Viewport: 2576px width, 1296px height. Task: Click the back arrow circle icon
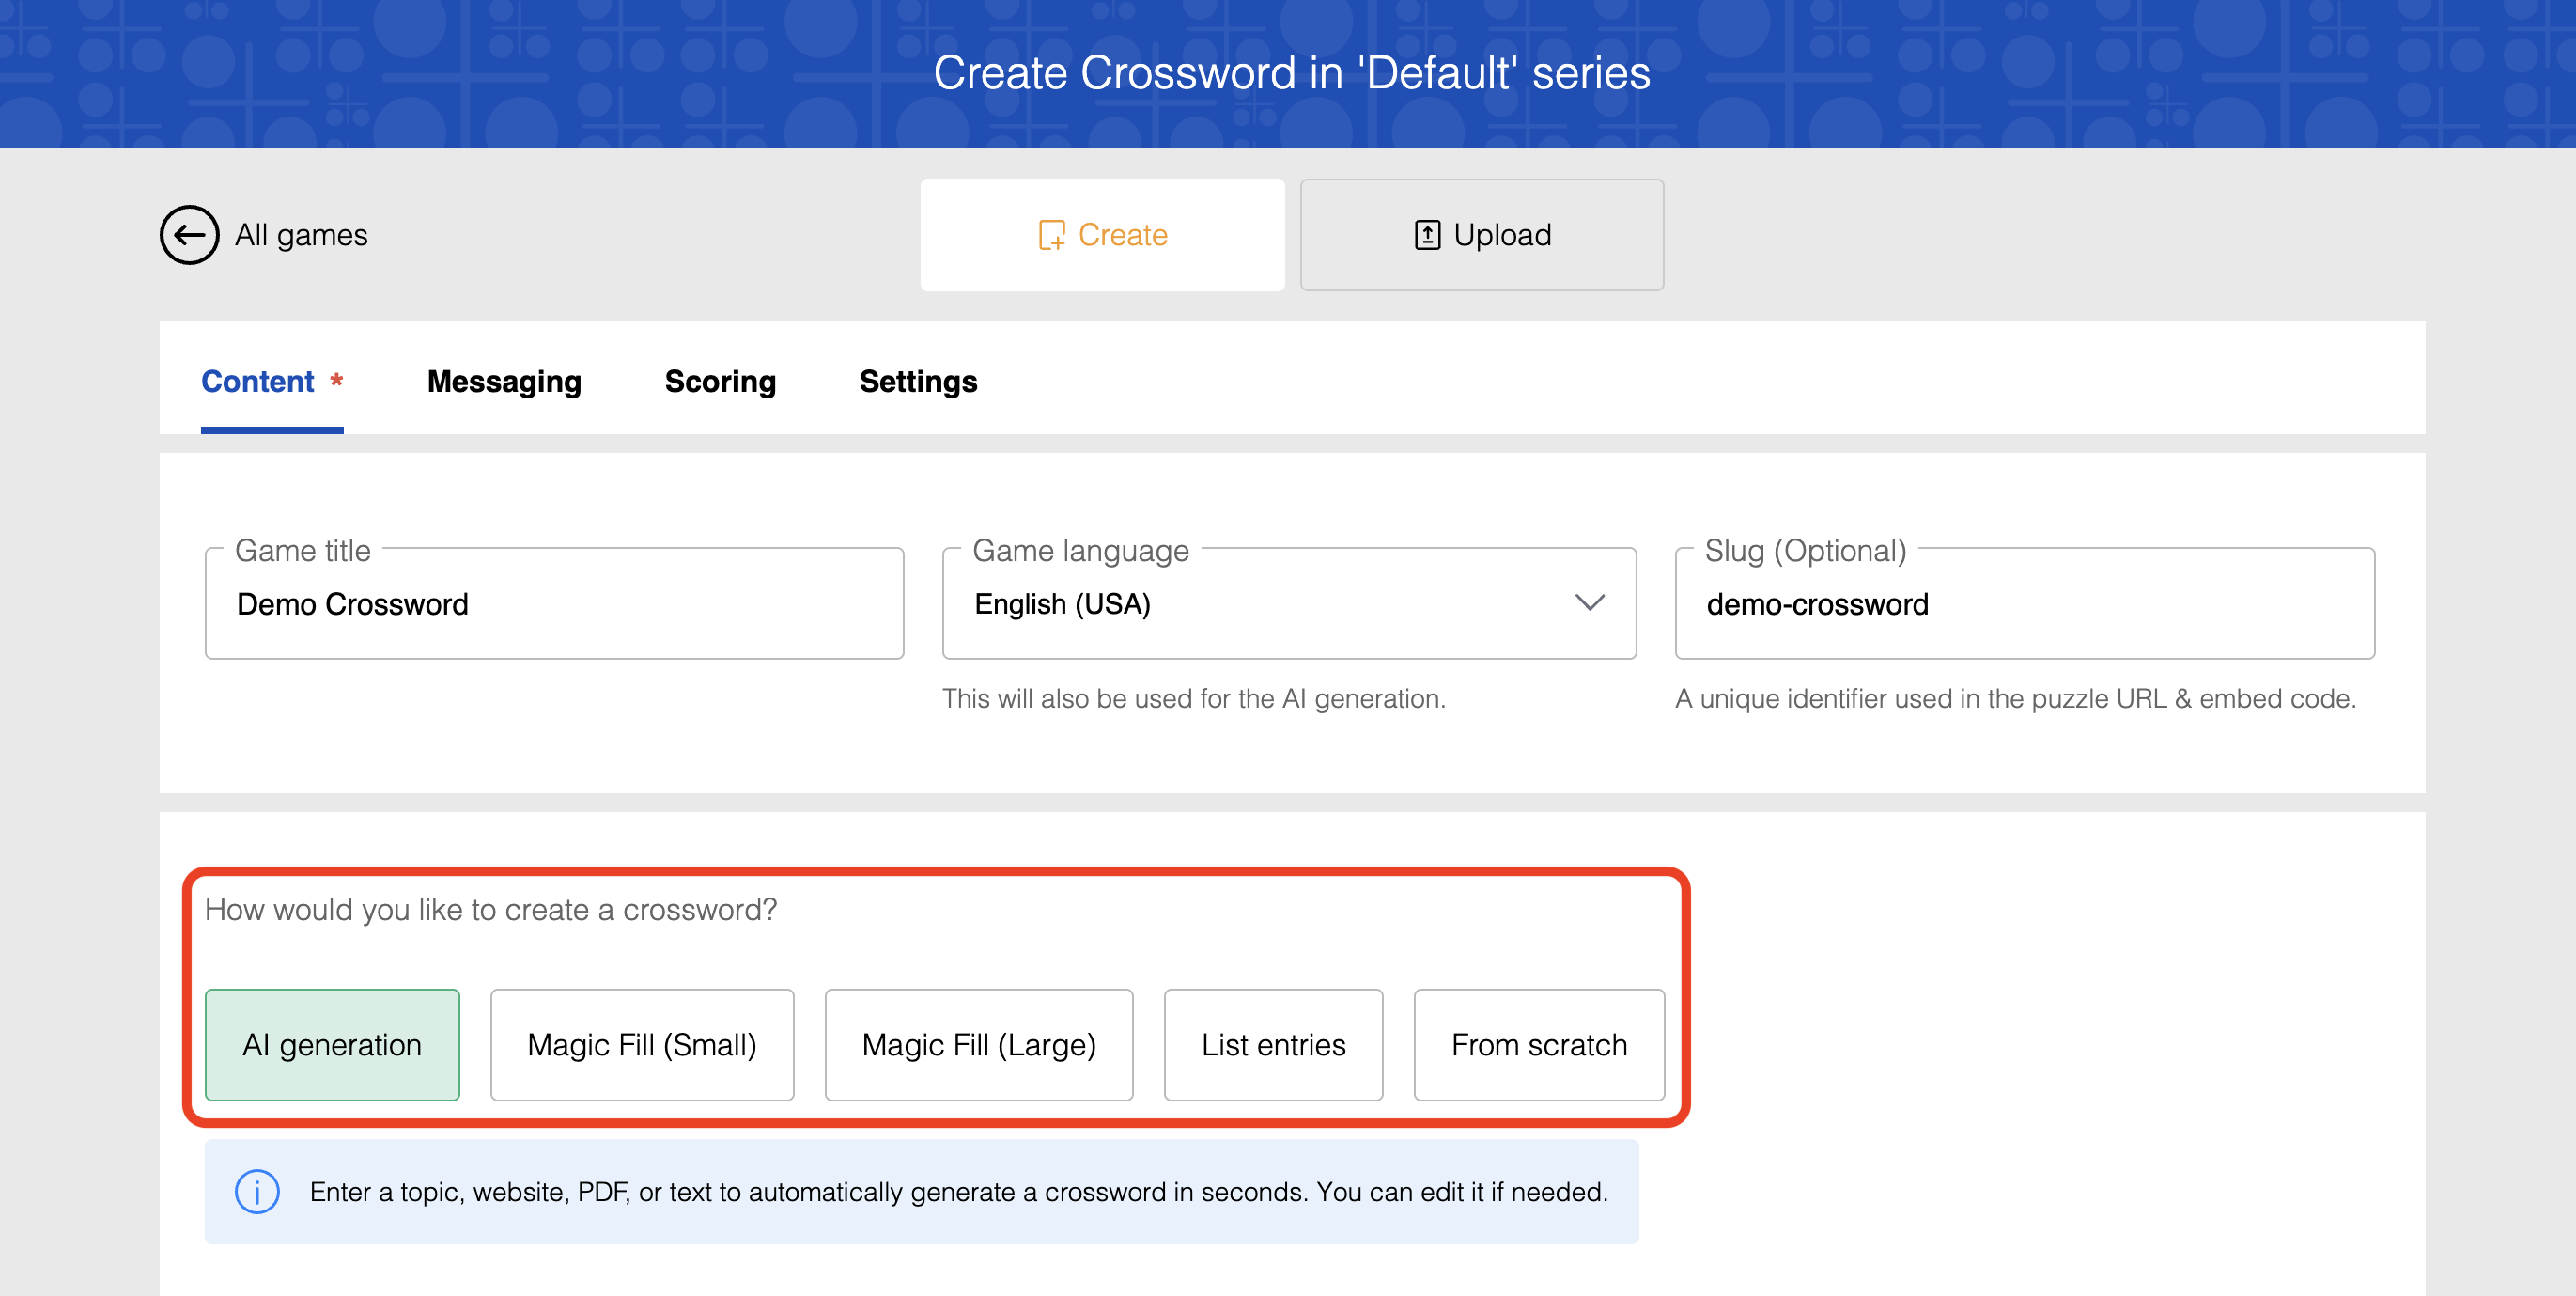pyautogui.click(x=189, y=235)
